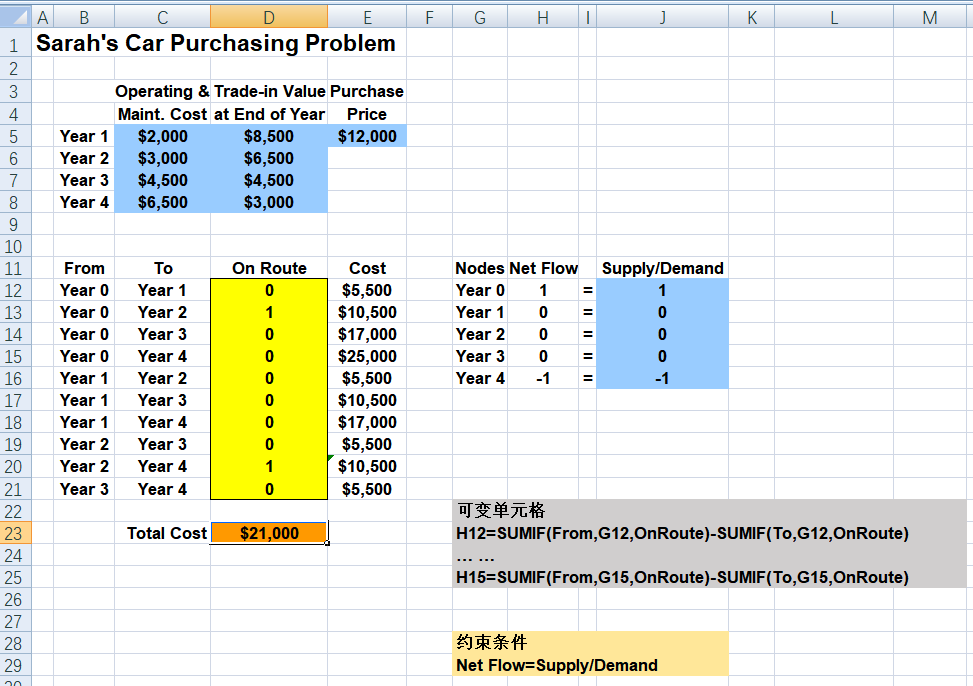Select Purchase Price cell $12,000
The image size is (973, 686).
(x=367, y=136)
